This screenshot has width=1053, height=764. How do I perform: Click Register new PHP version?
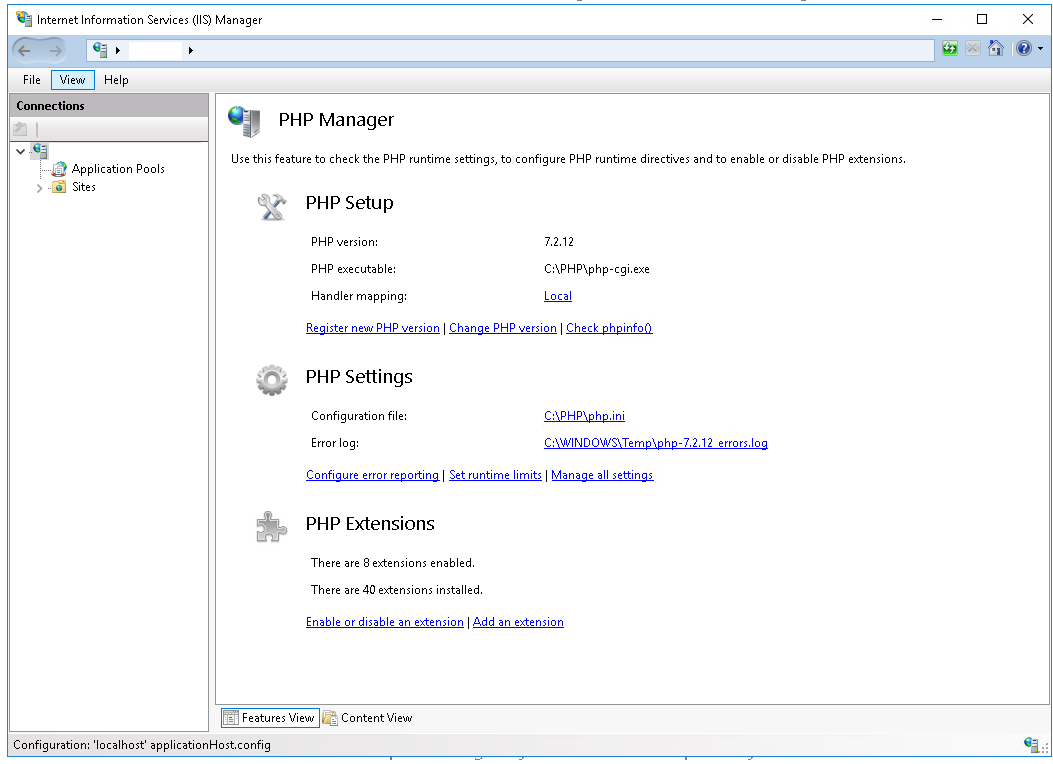pyautogui.click(x=373, y=328)
